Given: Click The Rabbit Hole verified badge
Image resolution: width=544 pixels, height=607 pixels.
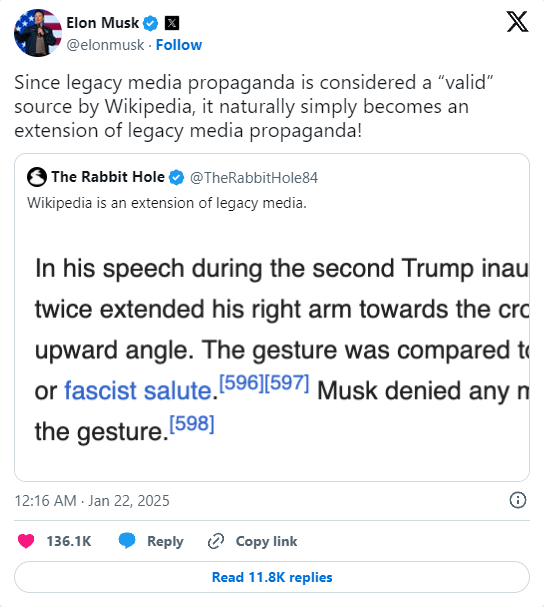Looking at the screenshot, I should click(177, 177).
